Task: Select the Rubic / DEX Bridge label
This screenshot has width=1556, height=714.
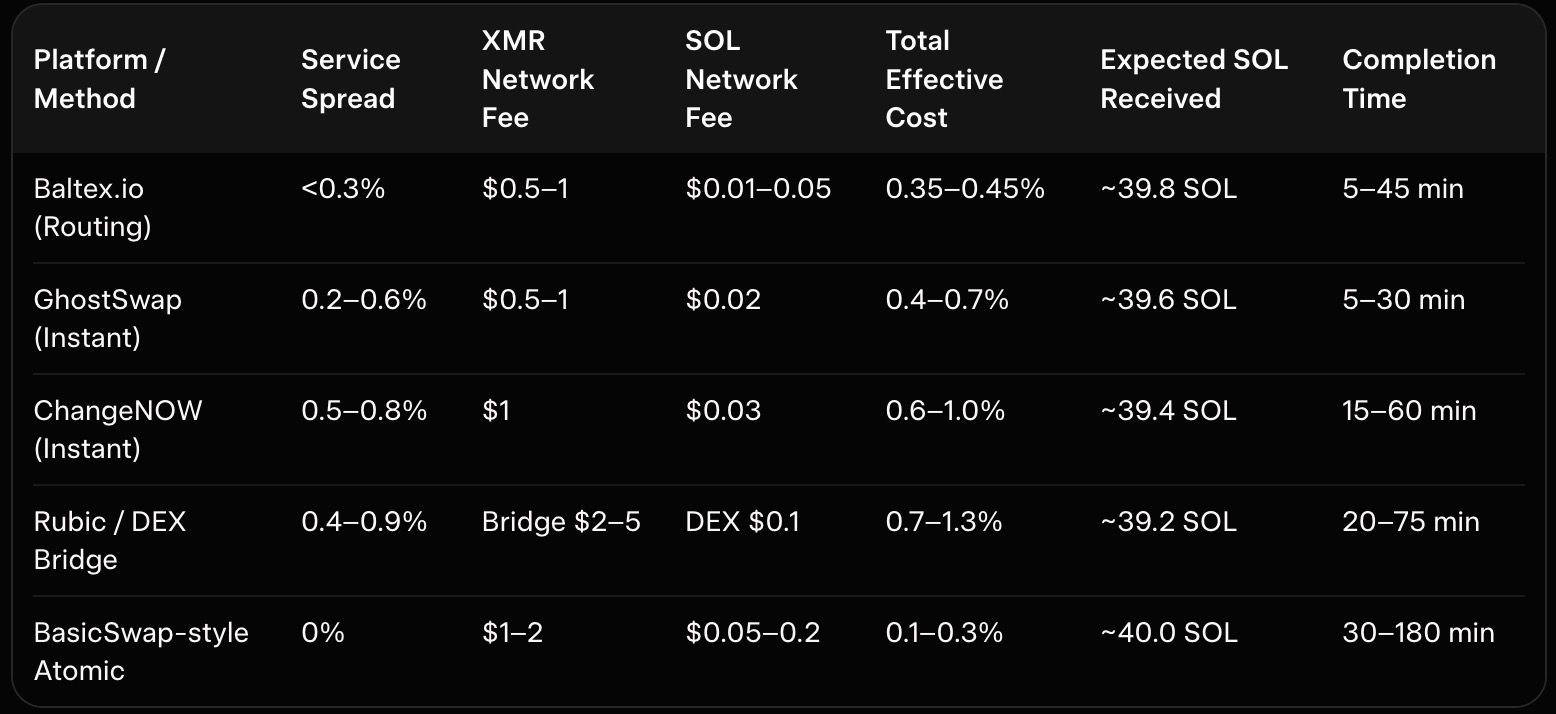Action: point(109,541)
